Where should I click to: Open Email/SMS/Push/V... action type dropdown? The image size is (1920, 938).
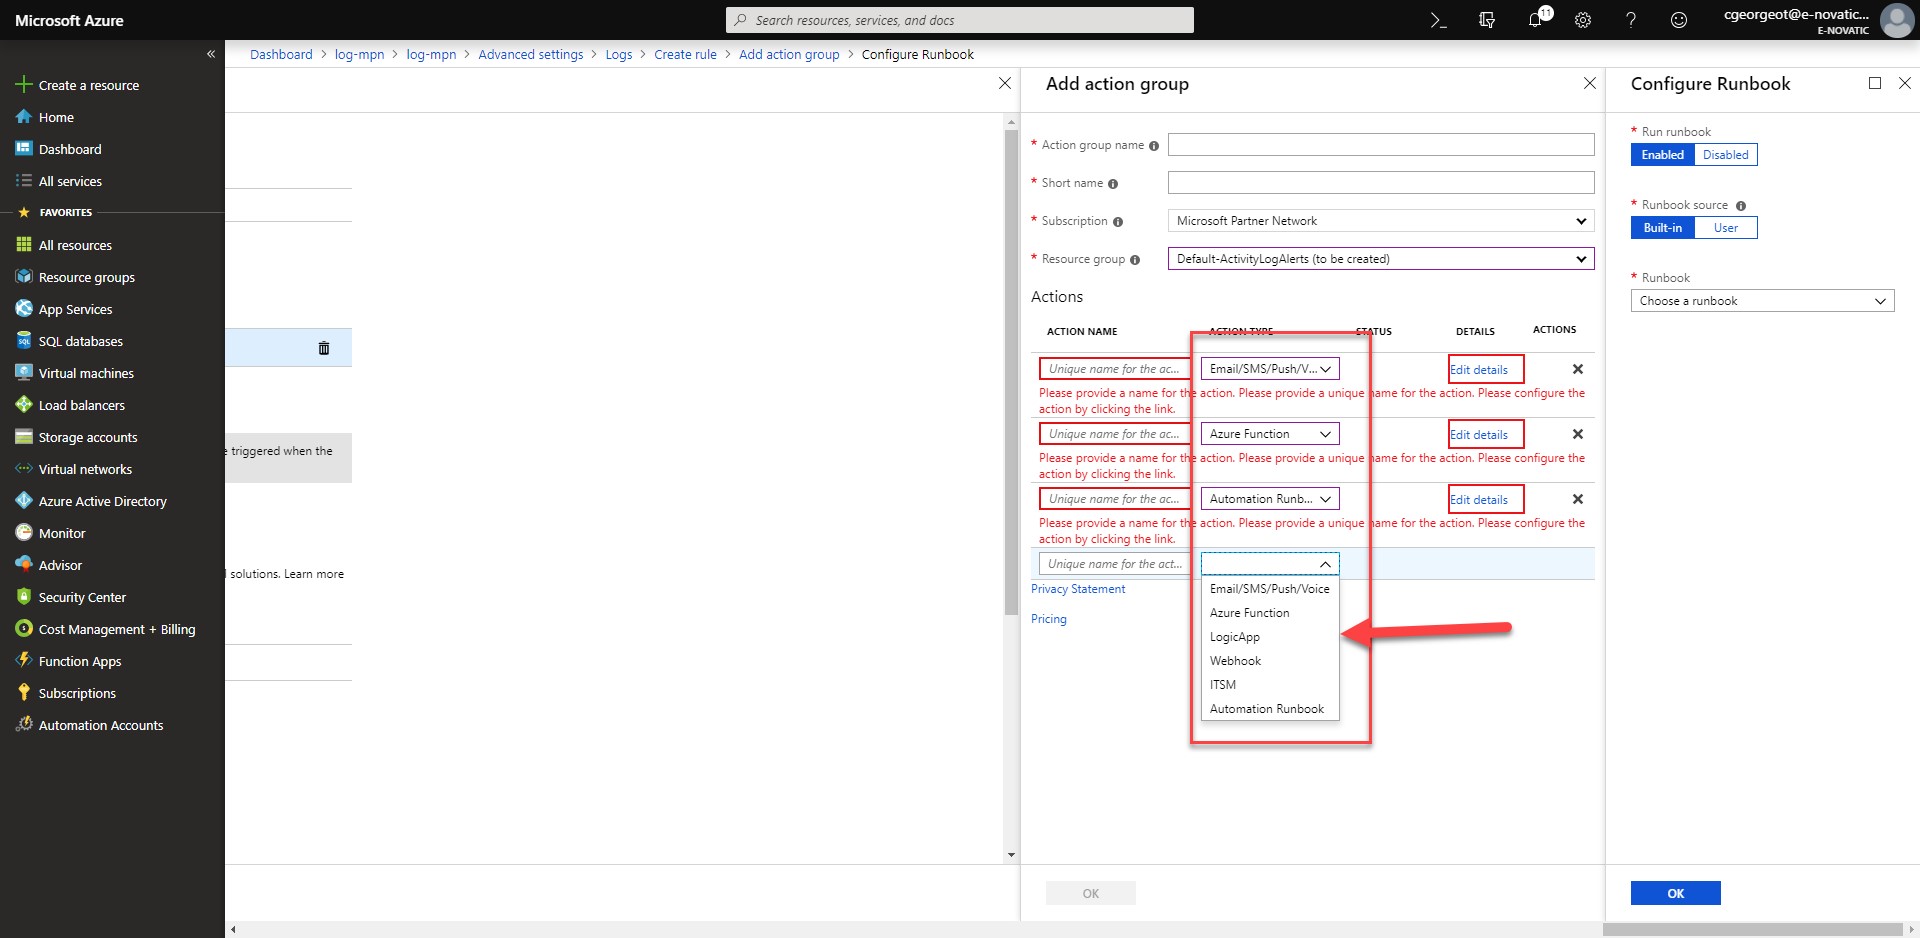(x=1270, y=369)
